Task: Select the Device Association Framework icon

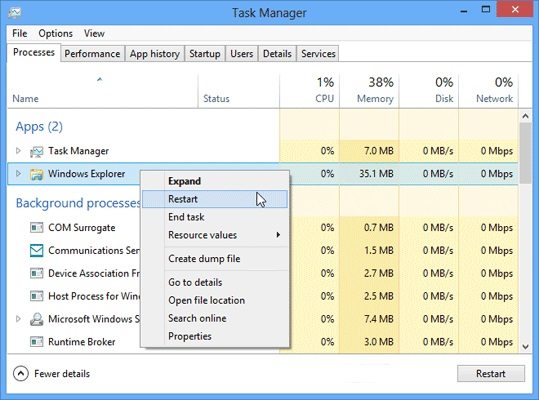Action: (x=36, y=274)
